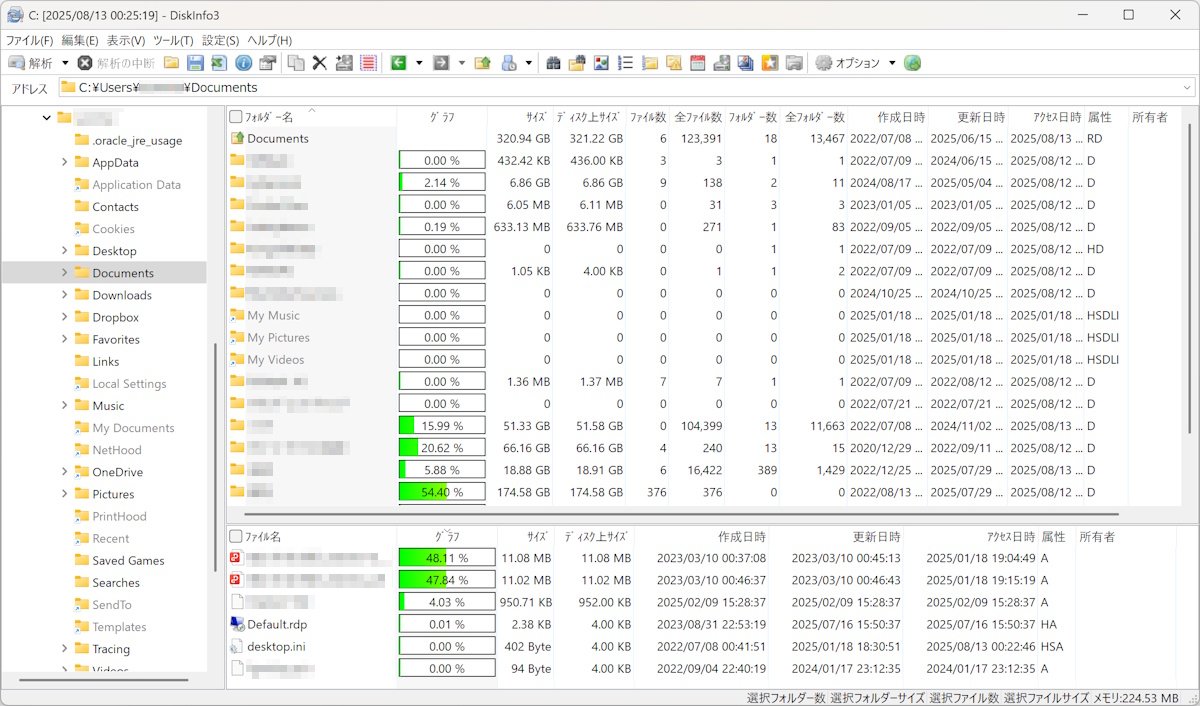Click the globe icon at toolbar's right end
Image resolution: width=1200 pixels, height=706 pixels.
pos(913,62)
